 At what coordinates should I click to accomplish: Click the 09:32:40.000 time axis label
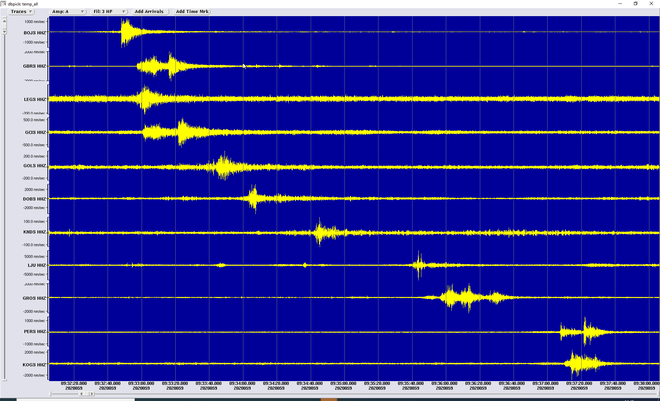pyautogui.click(x=108, y=383)
